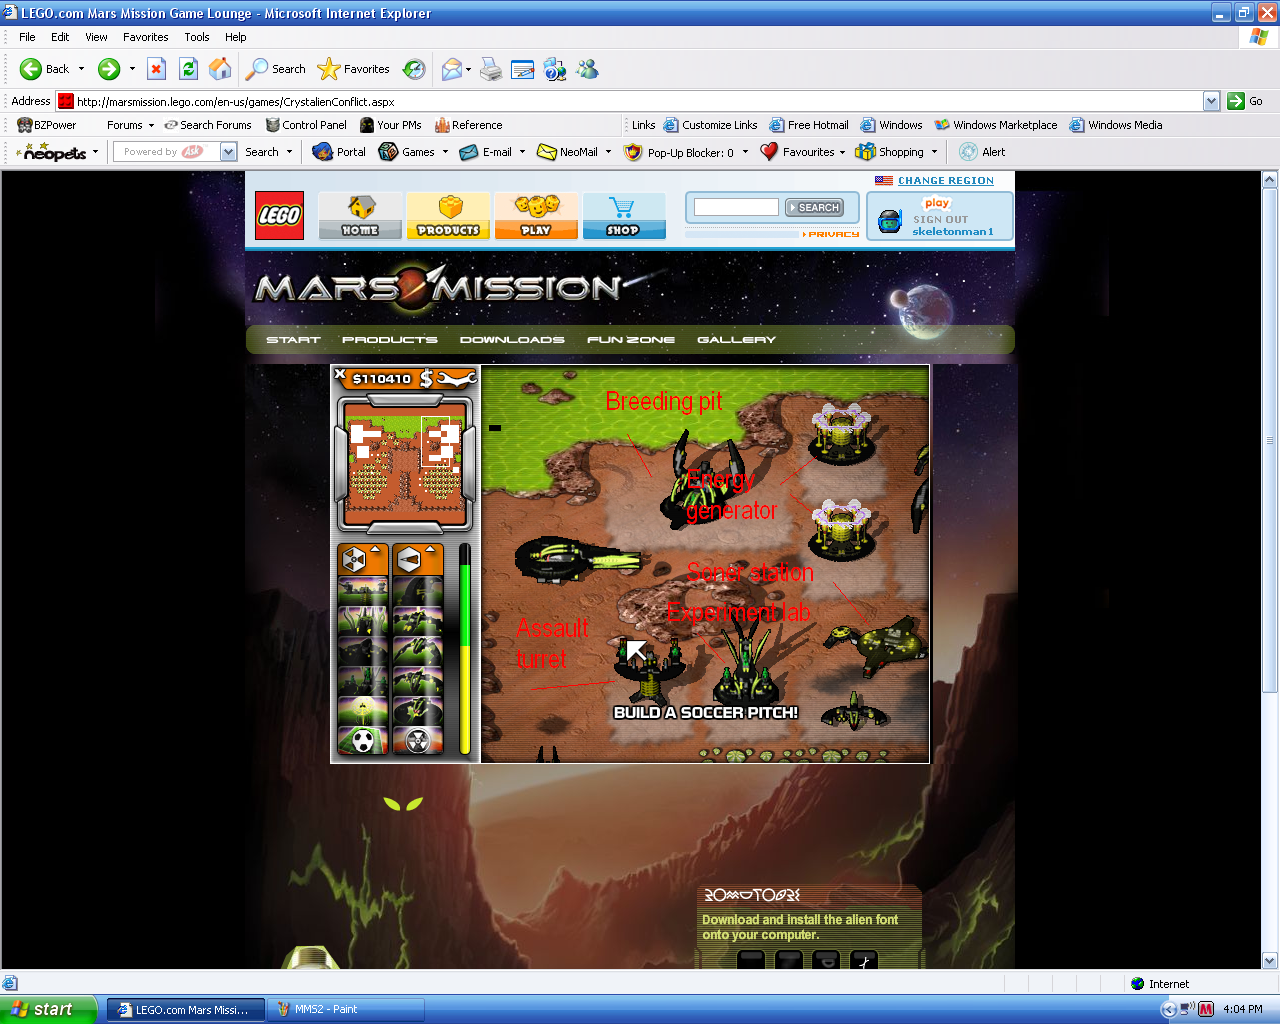This screenshot has width=1280, height=1025.
Task: Open the Back button history dropdown arrow
Action: (x=81, y=69)
